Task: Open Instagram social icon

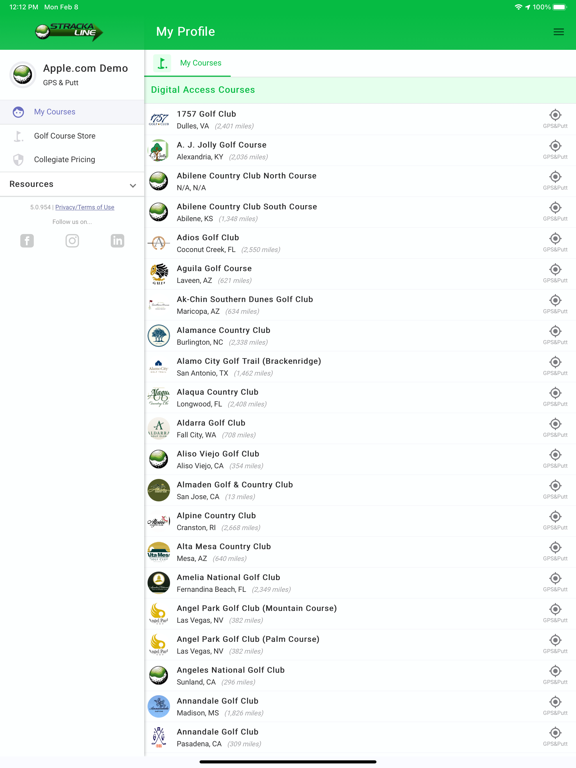Action: pos(72,240)
